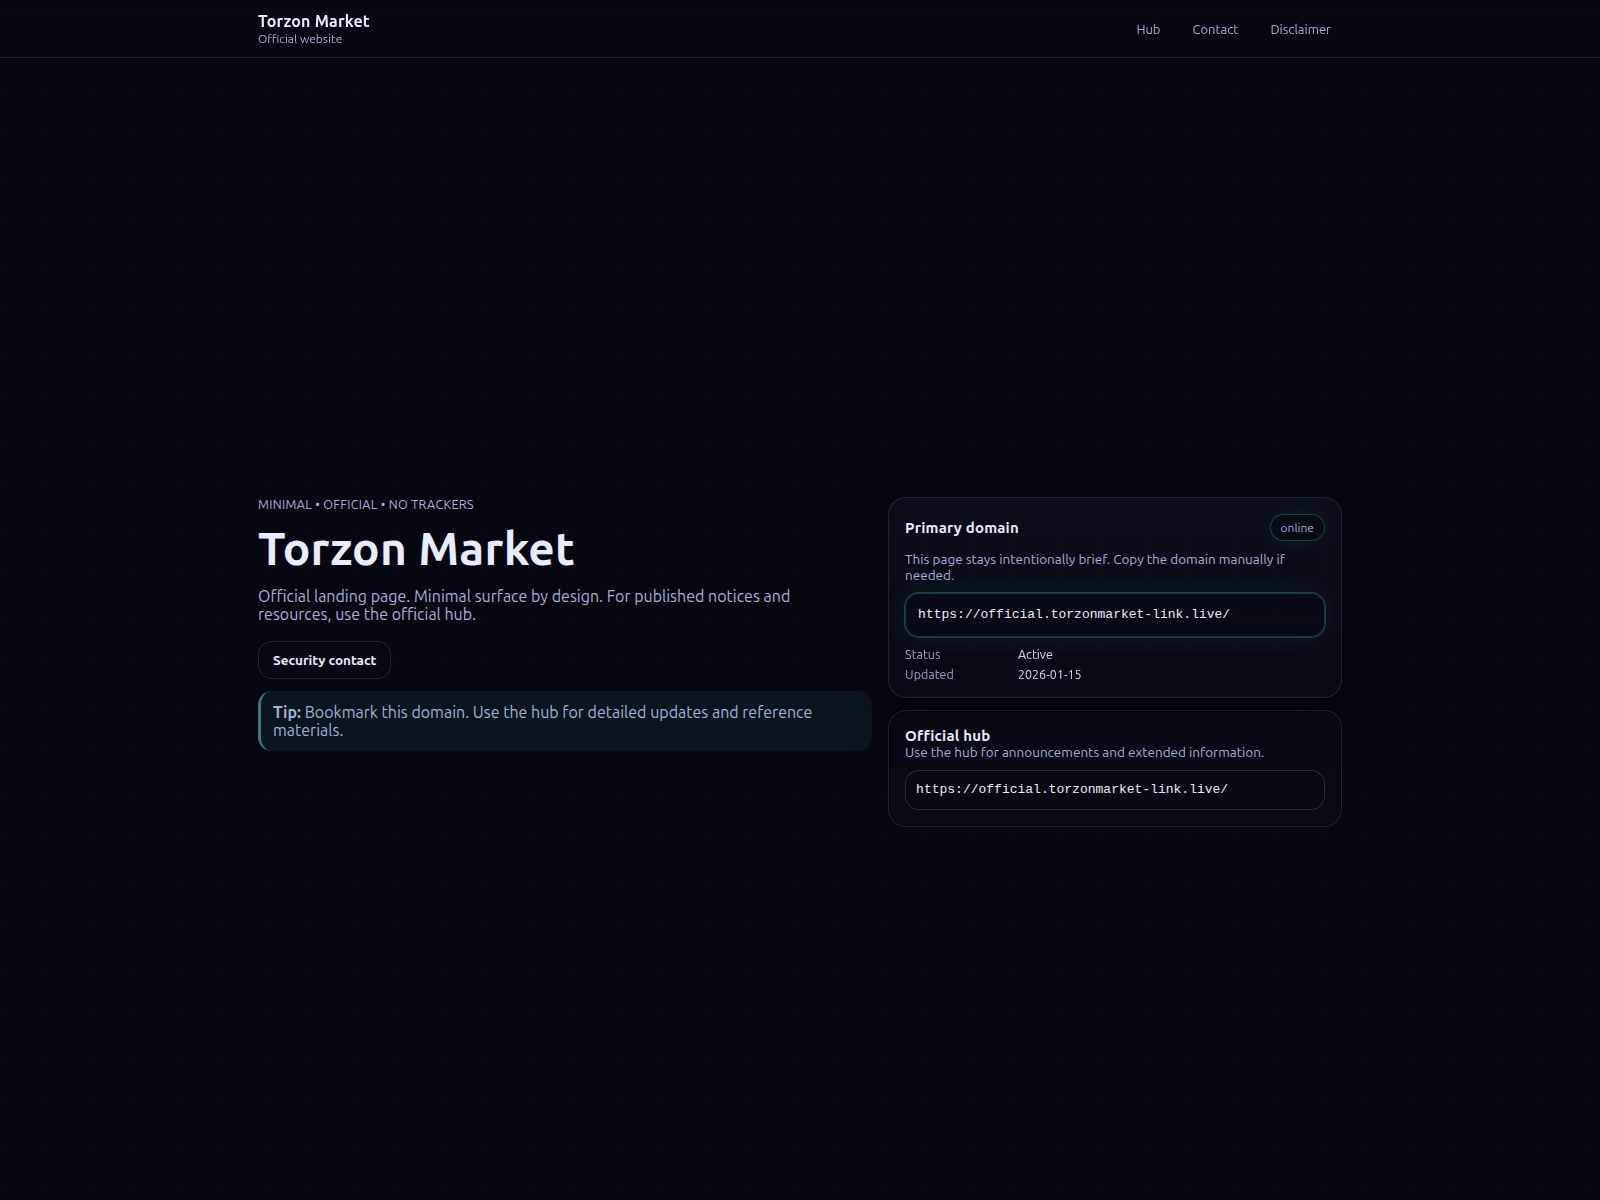Click the updated date 2026-01-15
Viewport: 1600px width, 1200px height.
pos(1049,674)
